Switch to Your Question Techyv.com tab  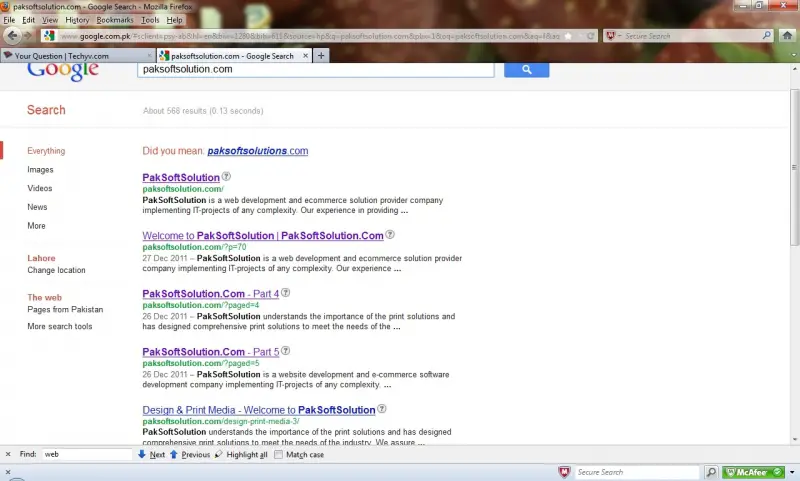77,56
